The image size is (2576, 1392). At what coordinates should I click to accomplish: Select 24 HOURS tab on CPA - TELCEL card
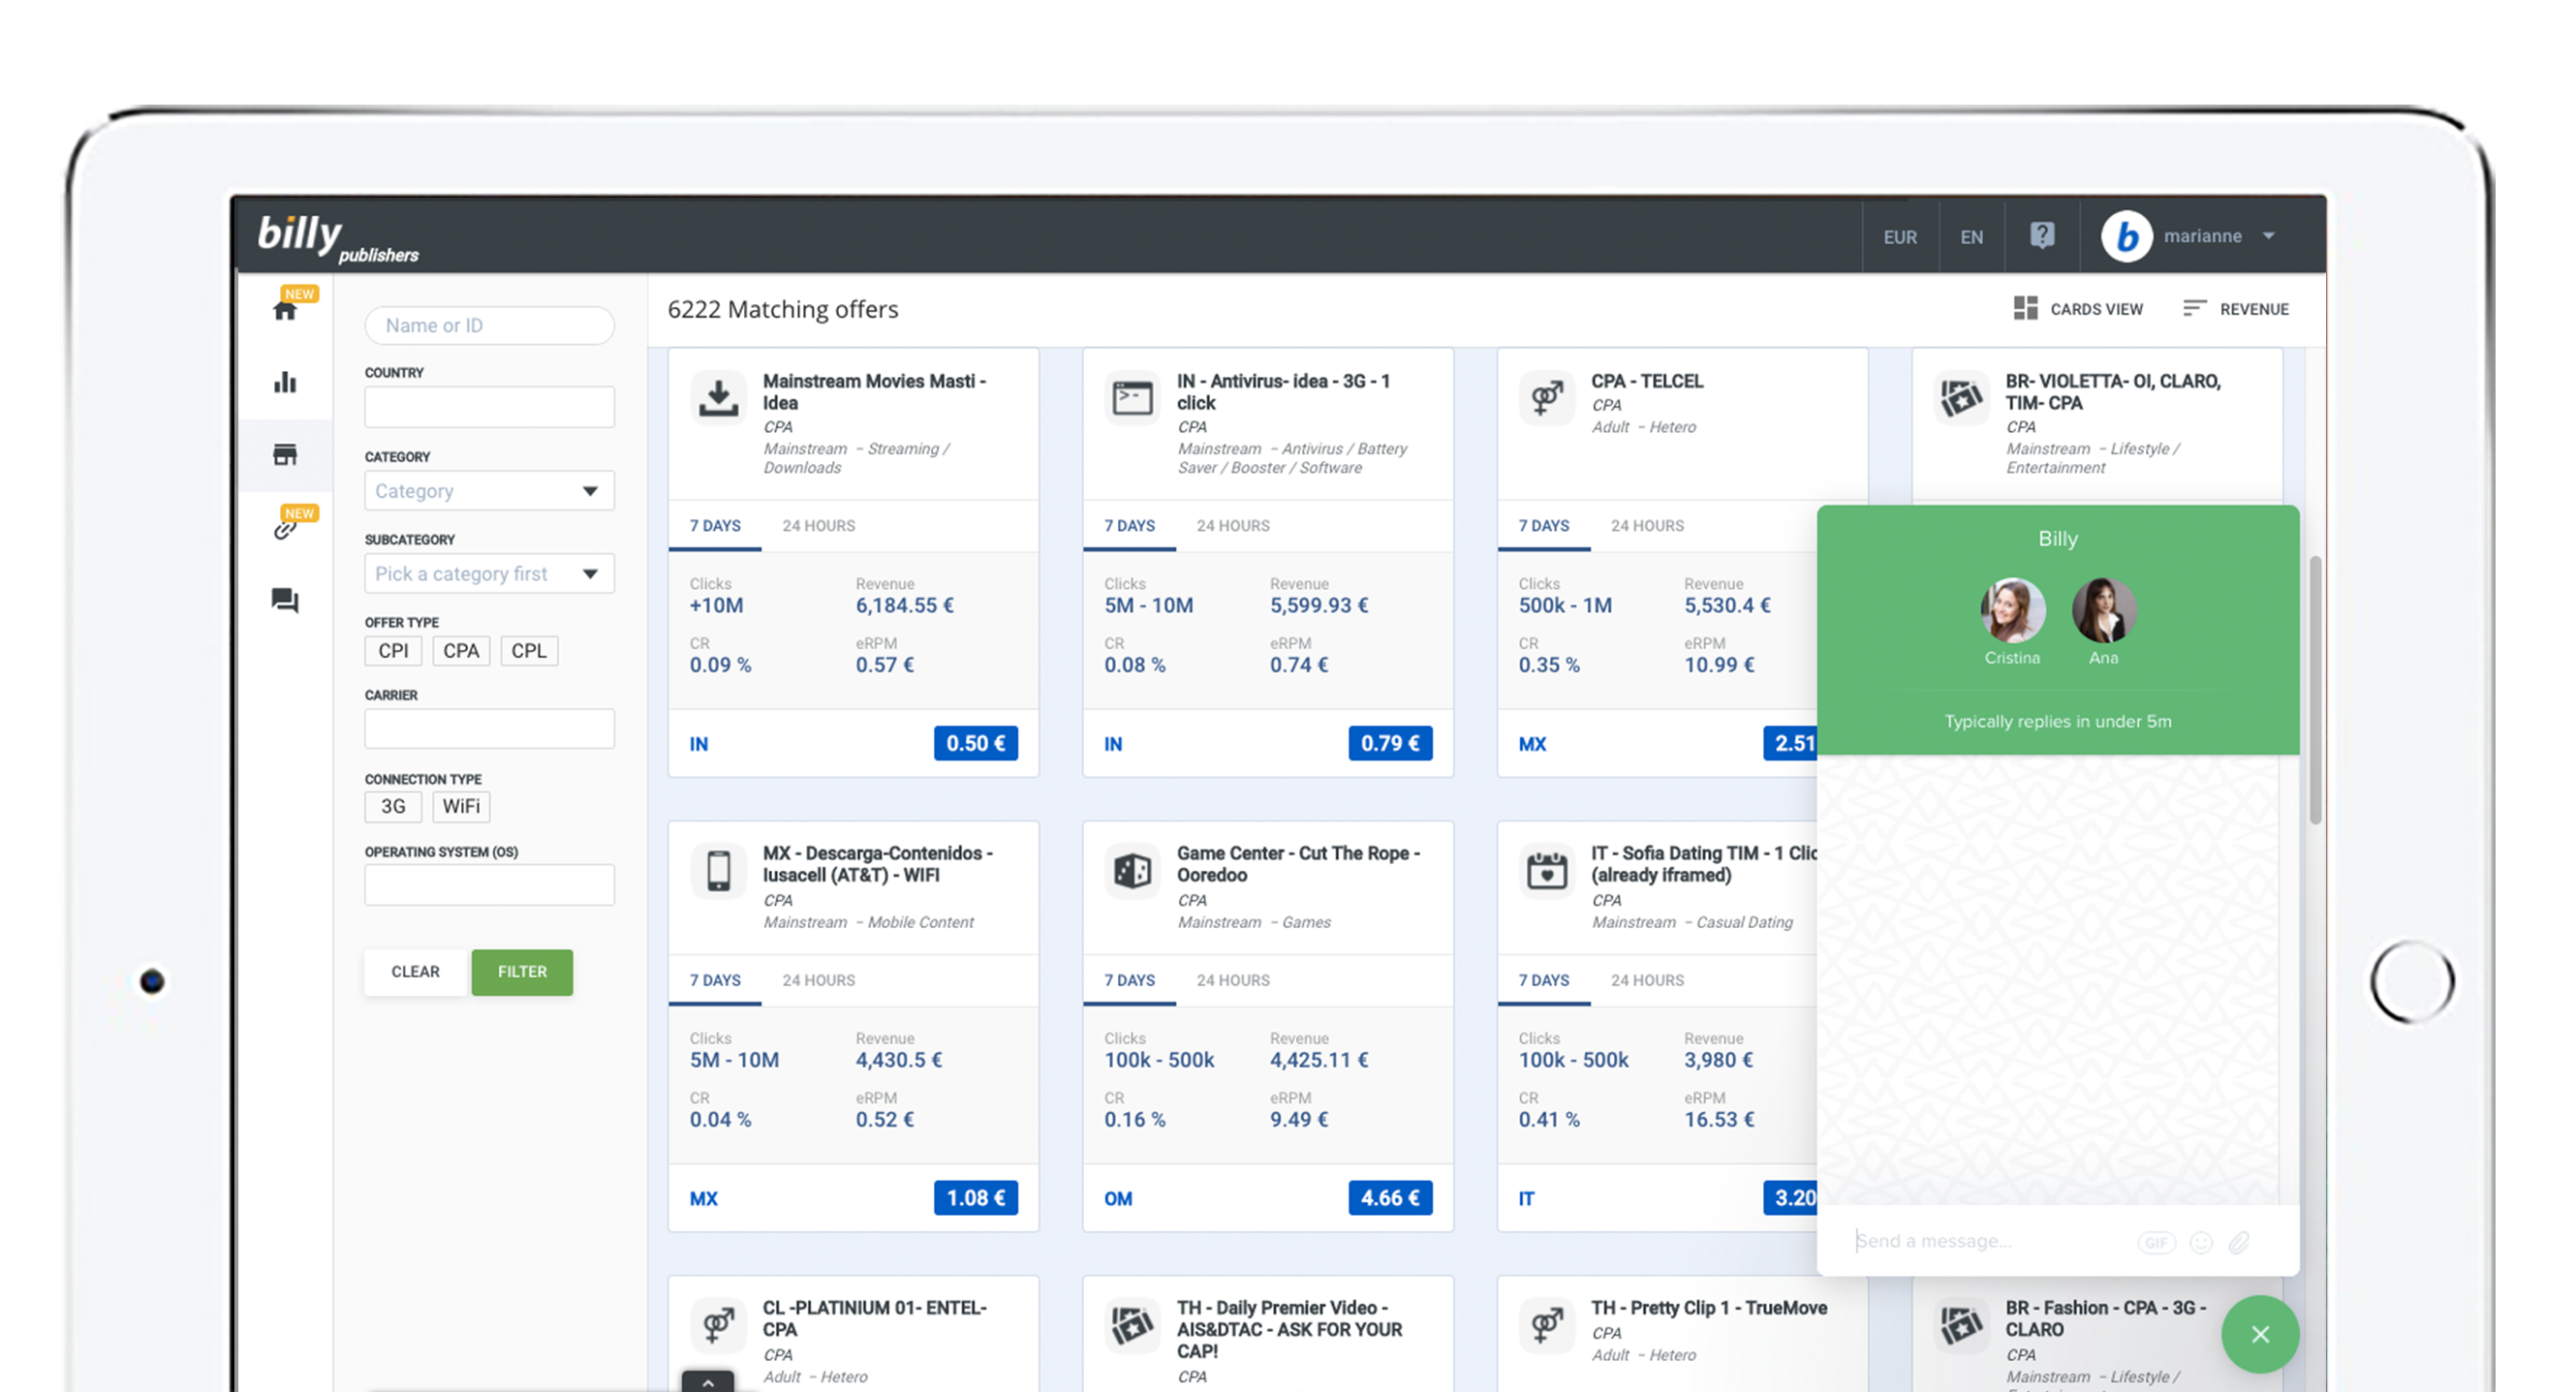[1647, 526]
